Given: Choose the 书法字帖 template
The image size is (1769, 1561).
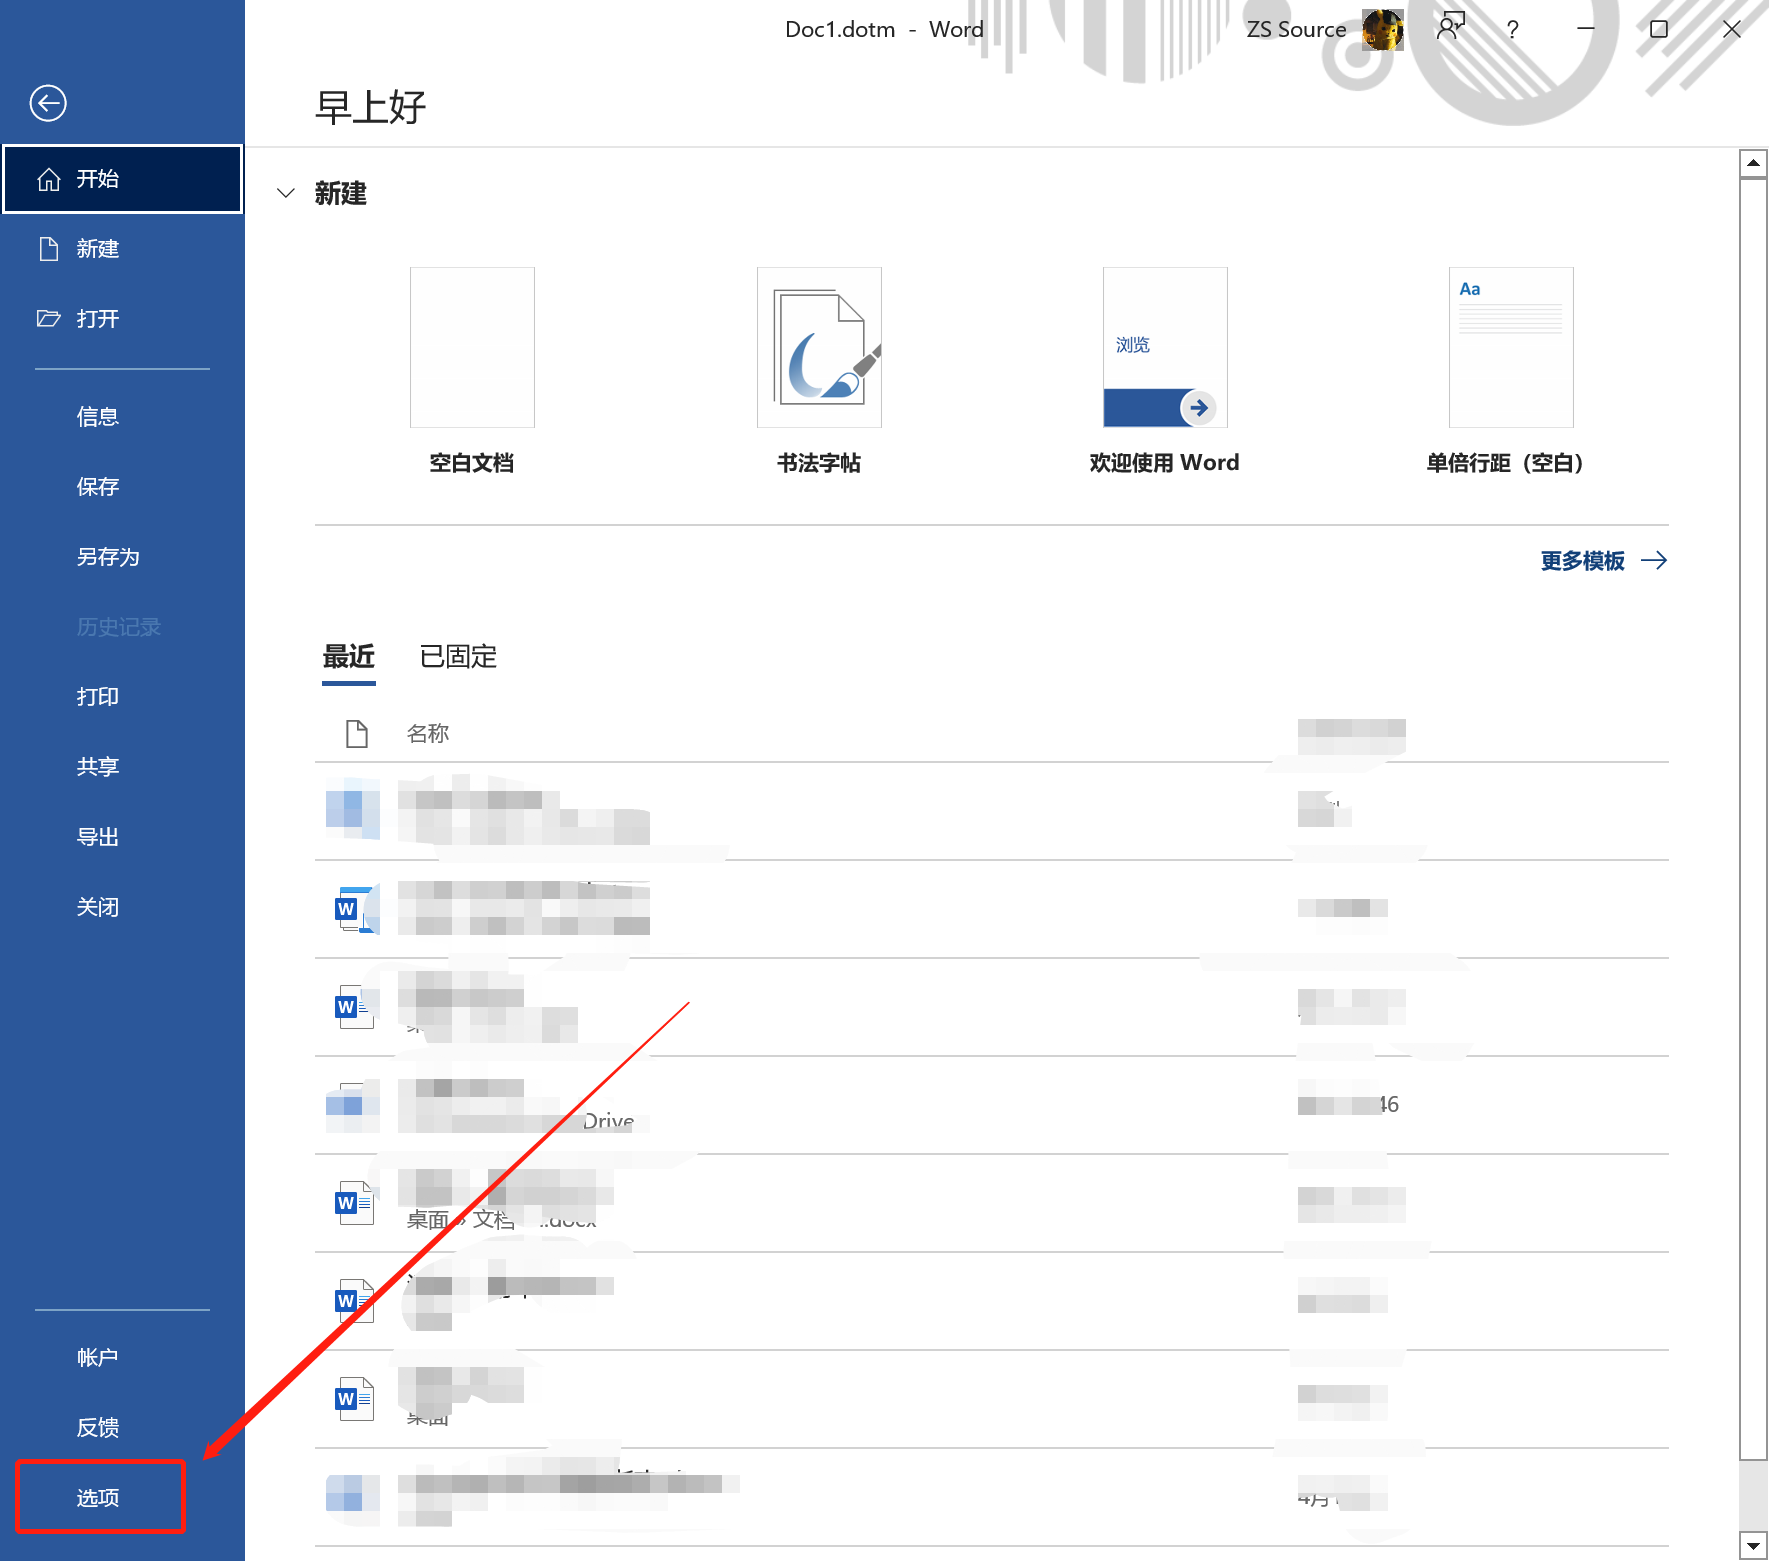Looking at the screenshot, I should (x=819, y=348).
